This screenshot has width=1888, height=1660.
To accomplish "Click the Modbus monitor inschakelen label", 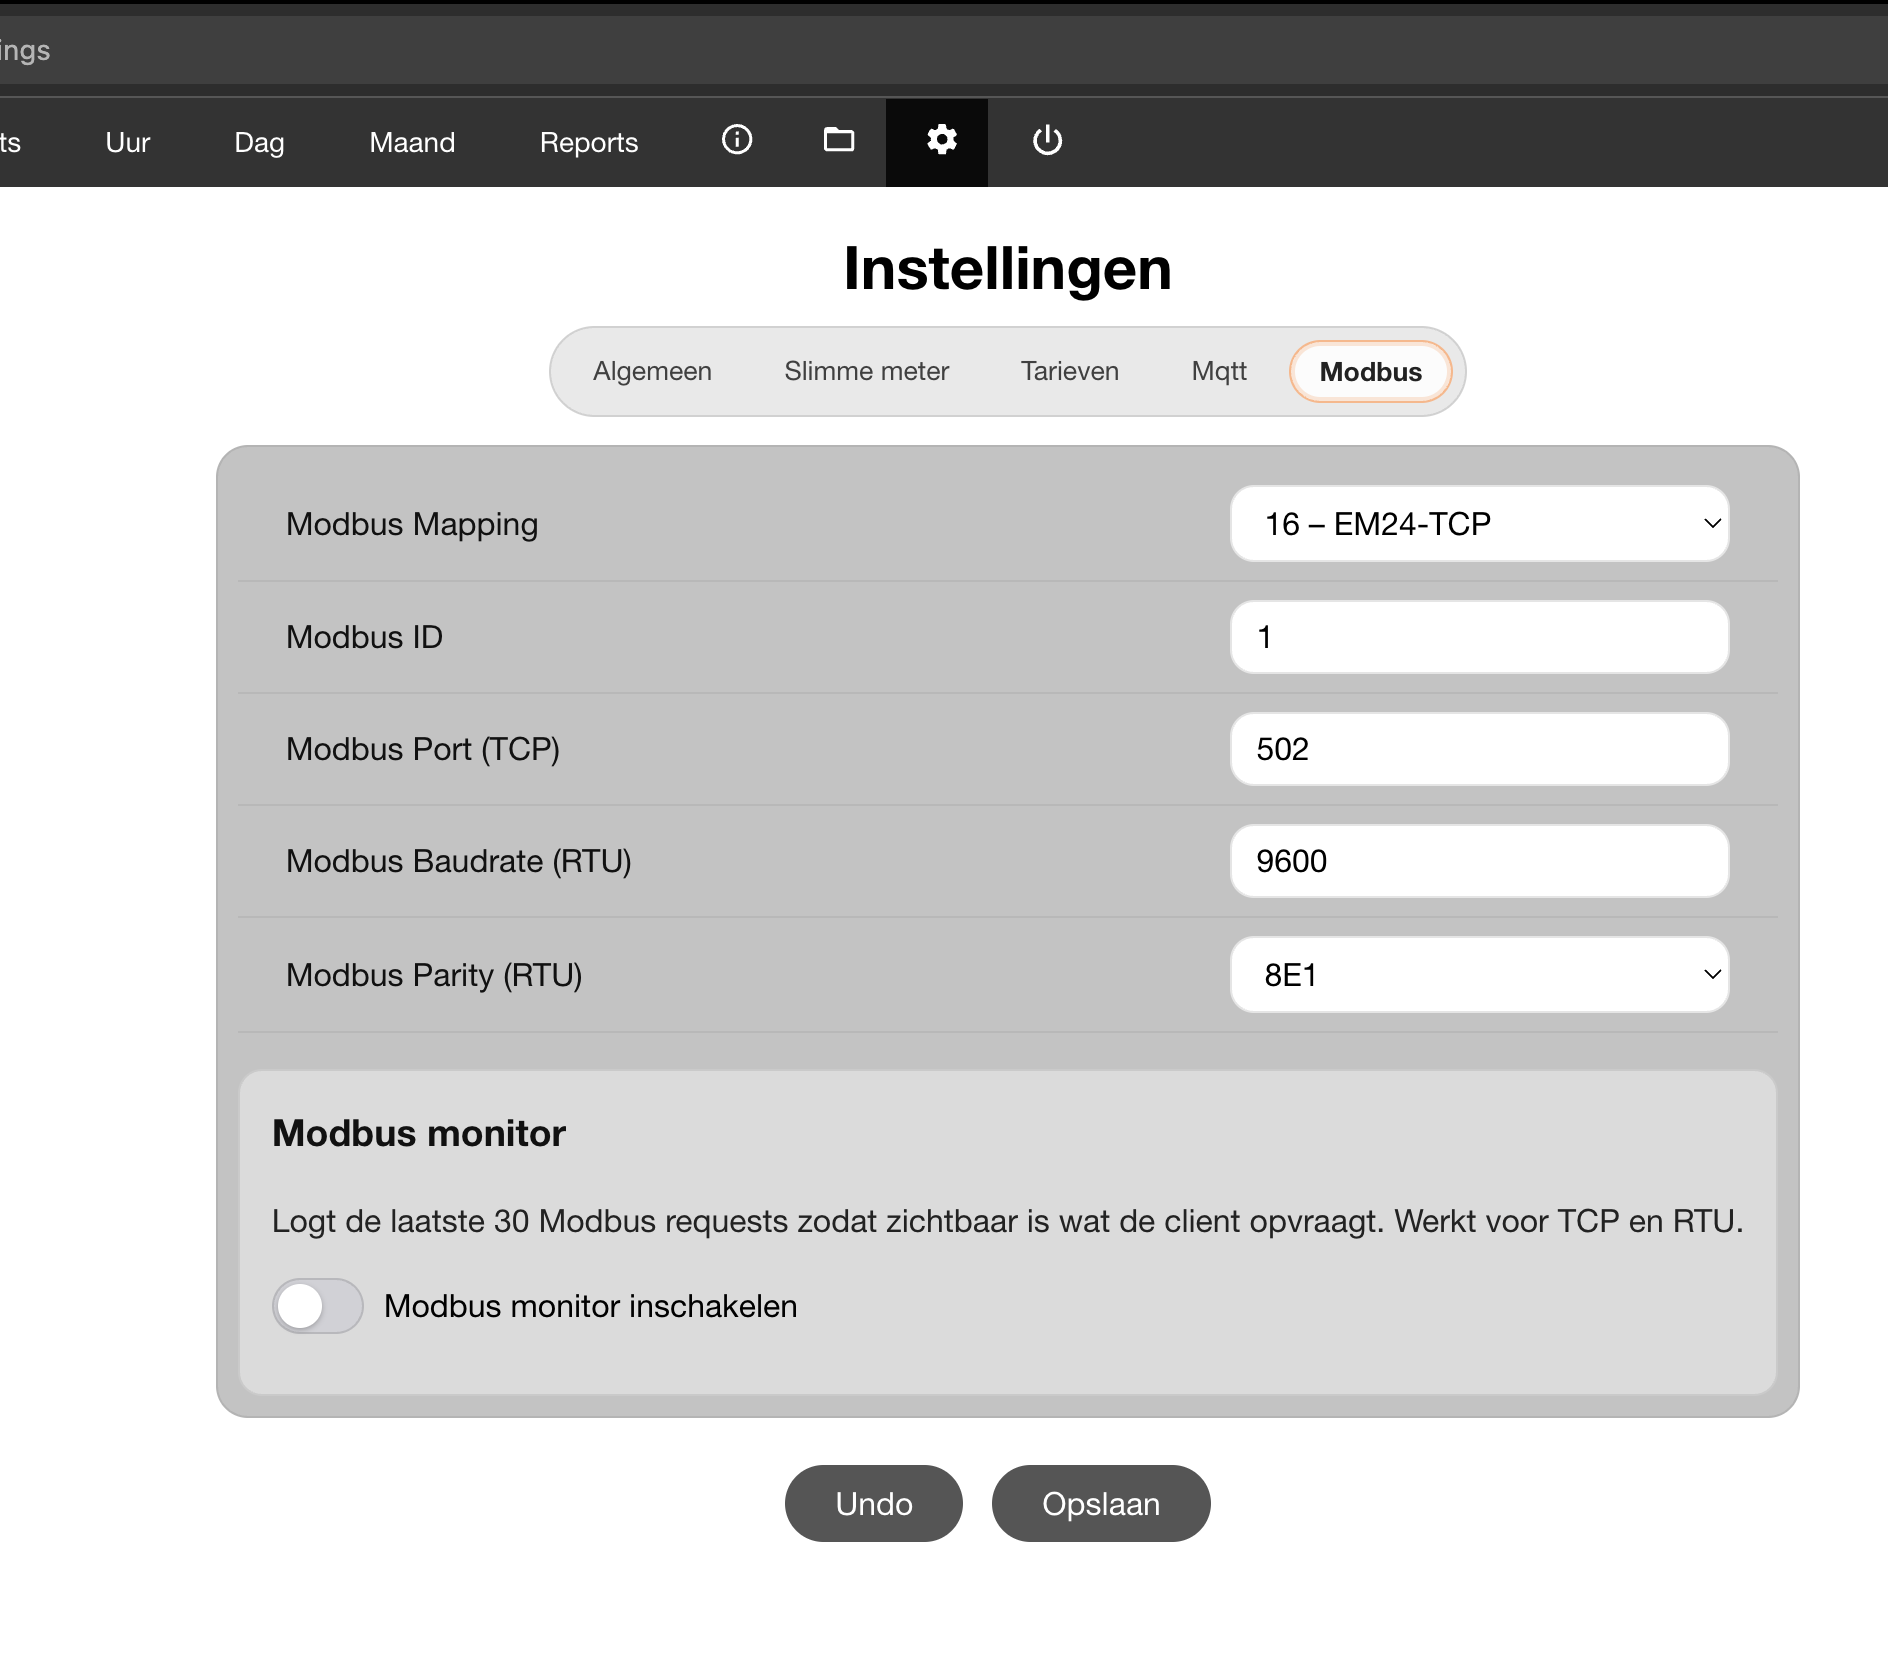I will click(590, 1307).
